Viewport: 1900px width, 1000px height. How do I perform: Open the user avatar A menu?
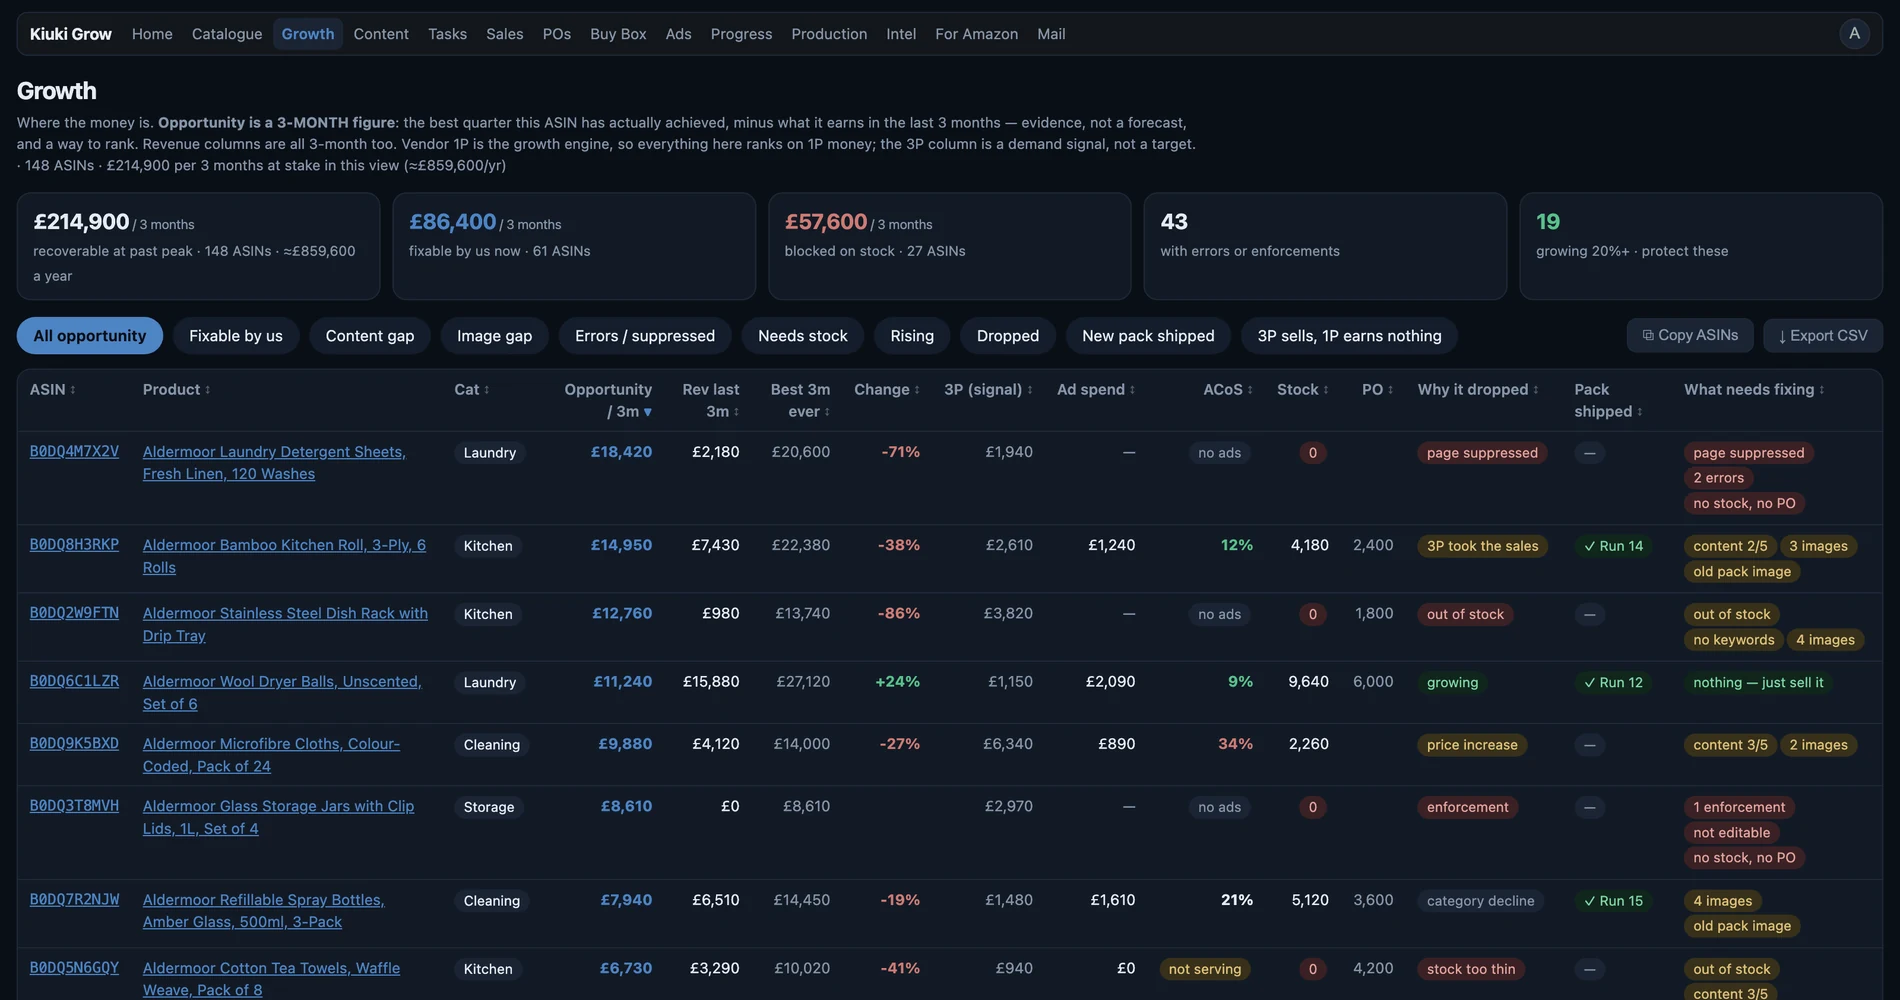click(x=1854, y=34)
